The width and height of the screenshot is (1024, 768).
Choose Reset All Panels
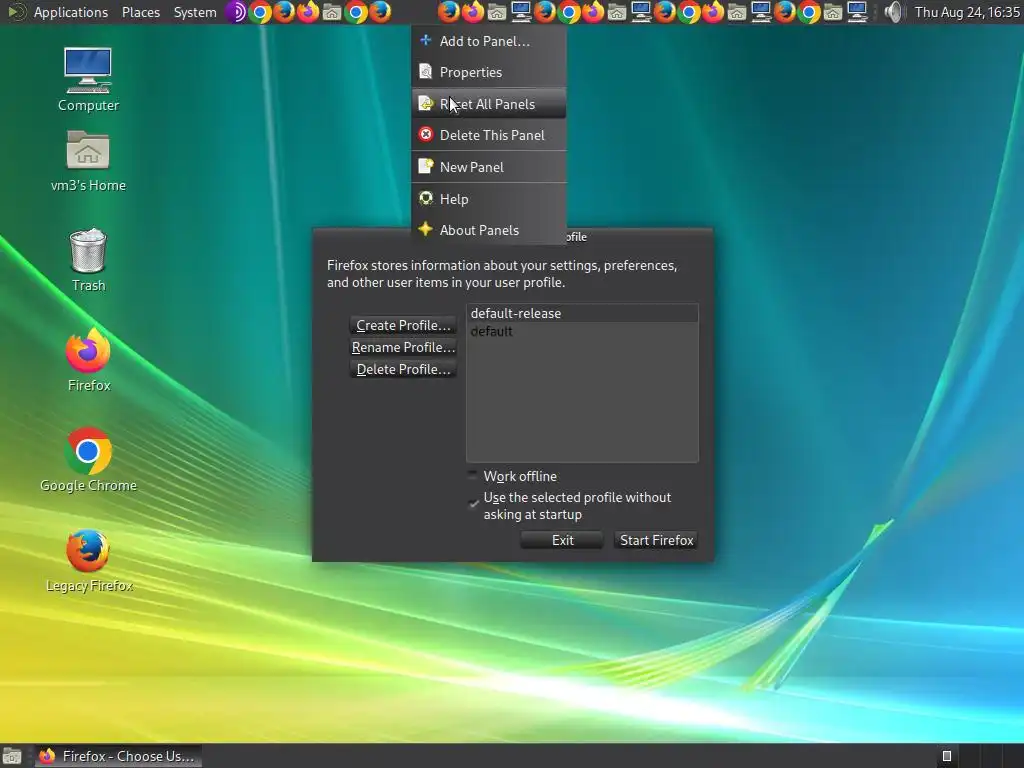click(x=488, y=104)
